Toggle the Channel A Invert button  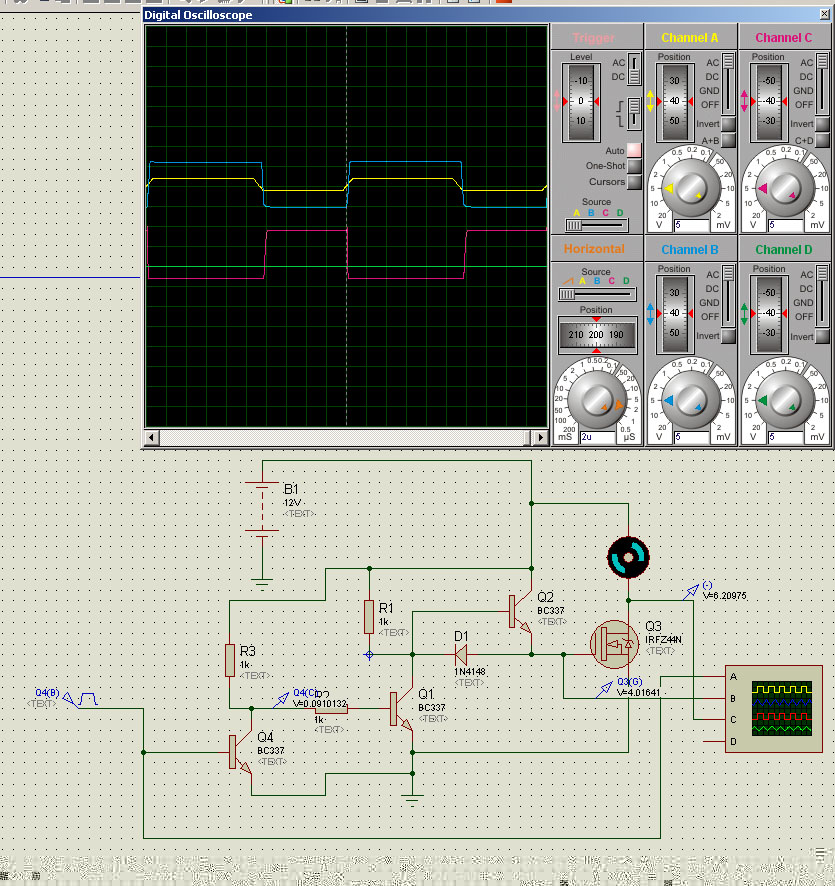(729, 124)
